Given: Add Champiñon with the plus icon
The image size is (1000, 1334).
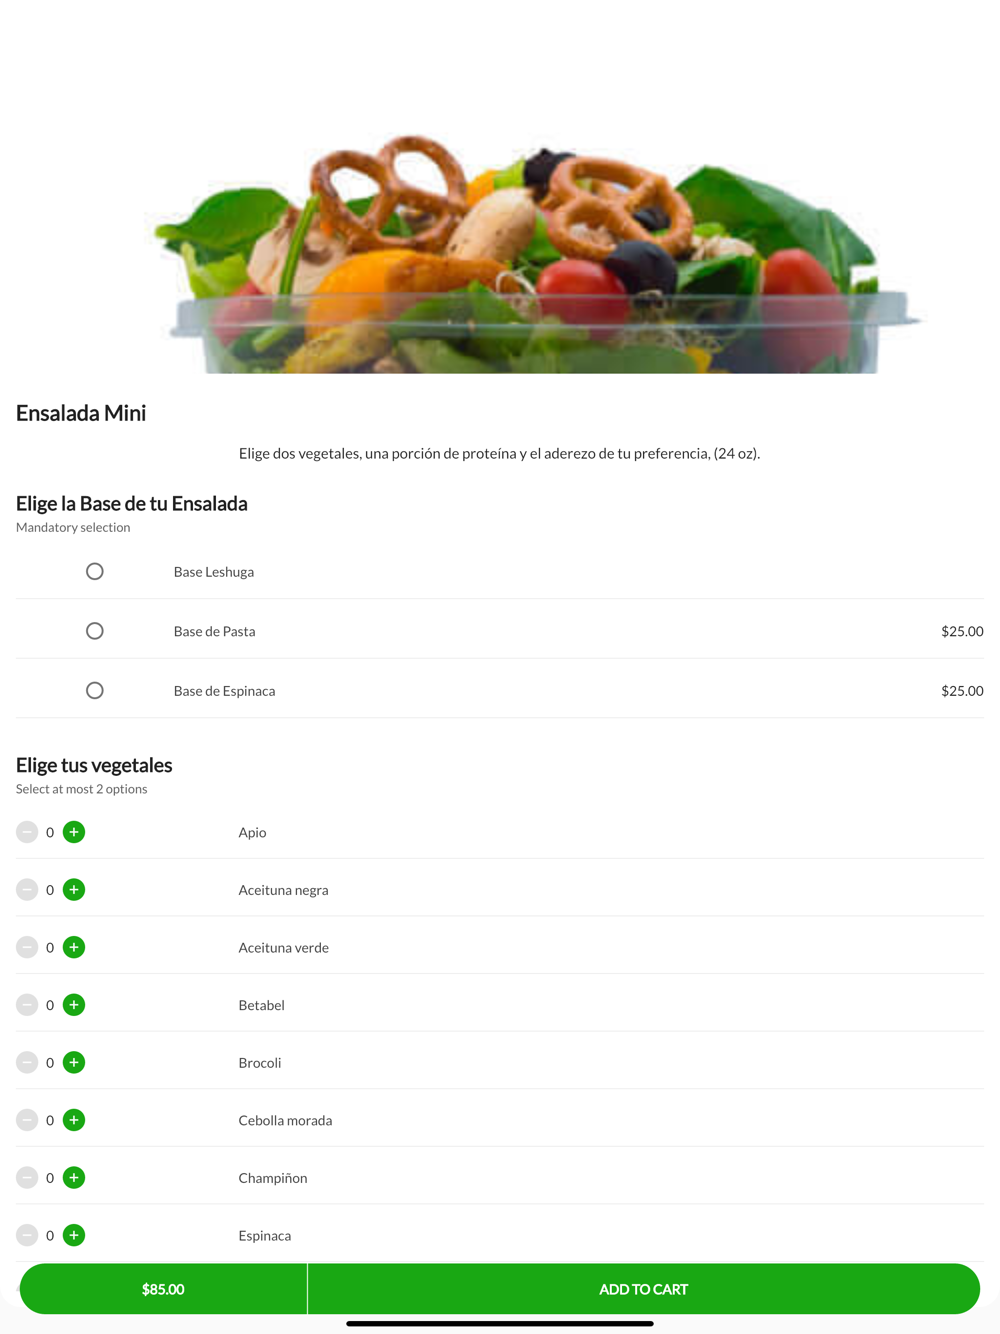Looking at the screenshot, I should coord(74,1178).
